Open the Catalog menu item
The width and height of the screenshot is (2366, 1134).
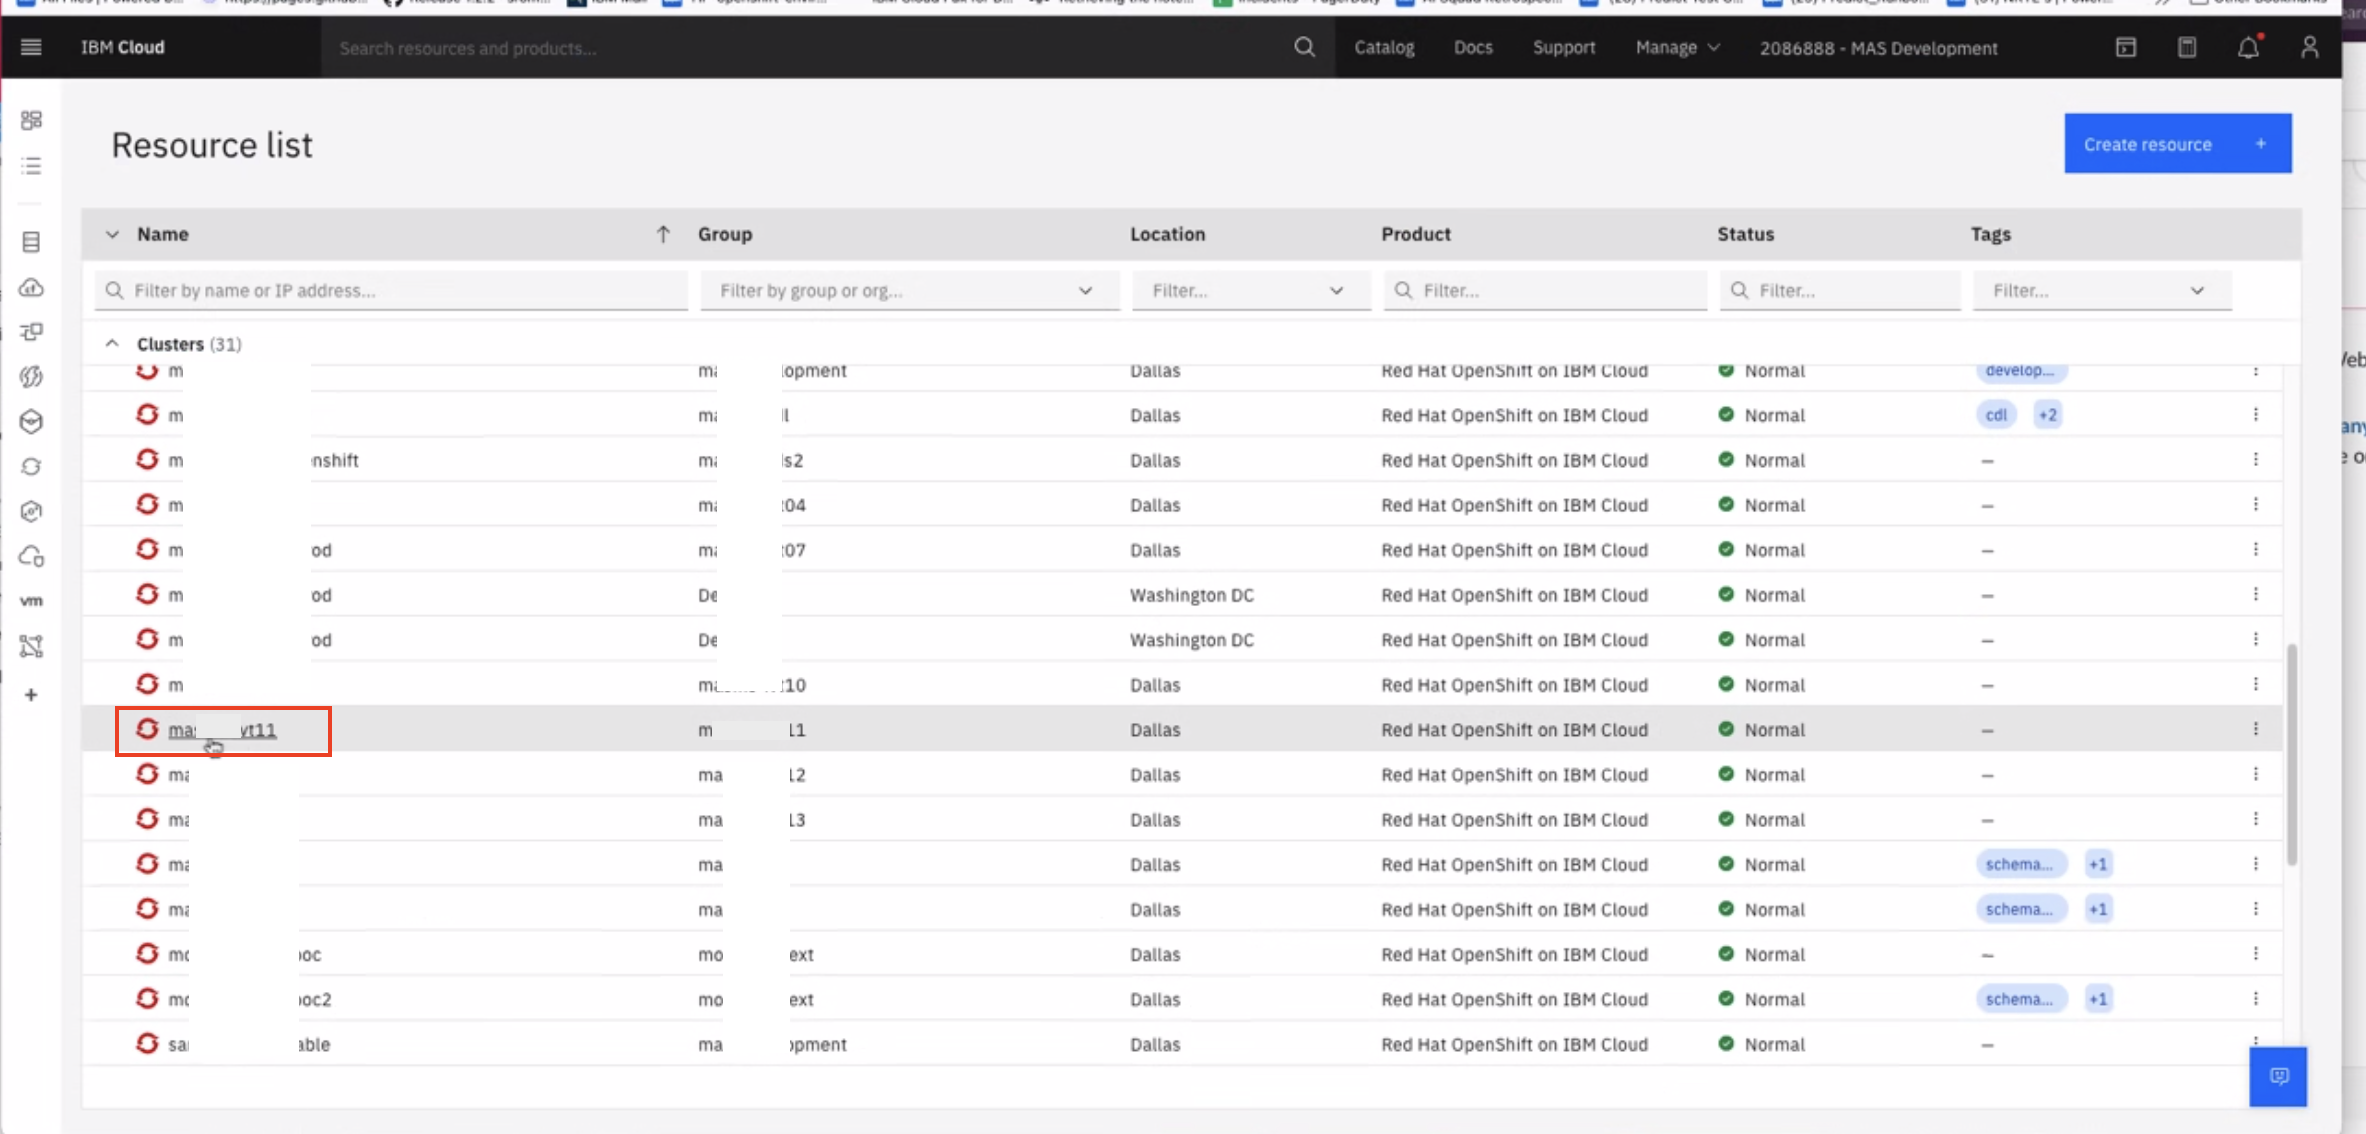point(1384,47)
